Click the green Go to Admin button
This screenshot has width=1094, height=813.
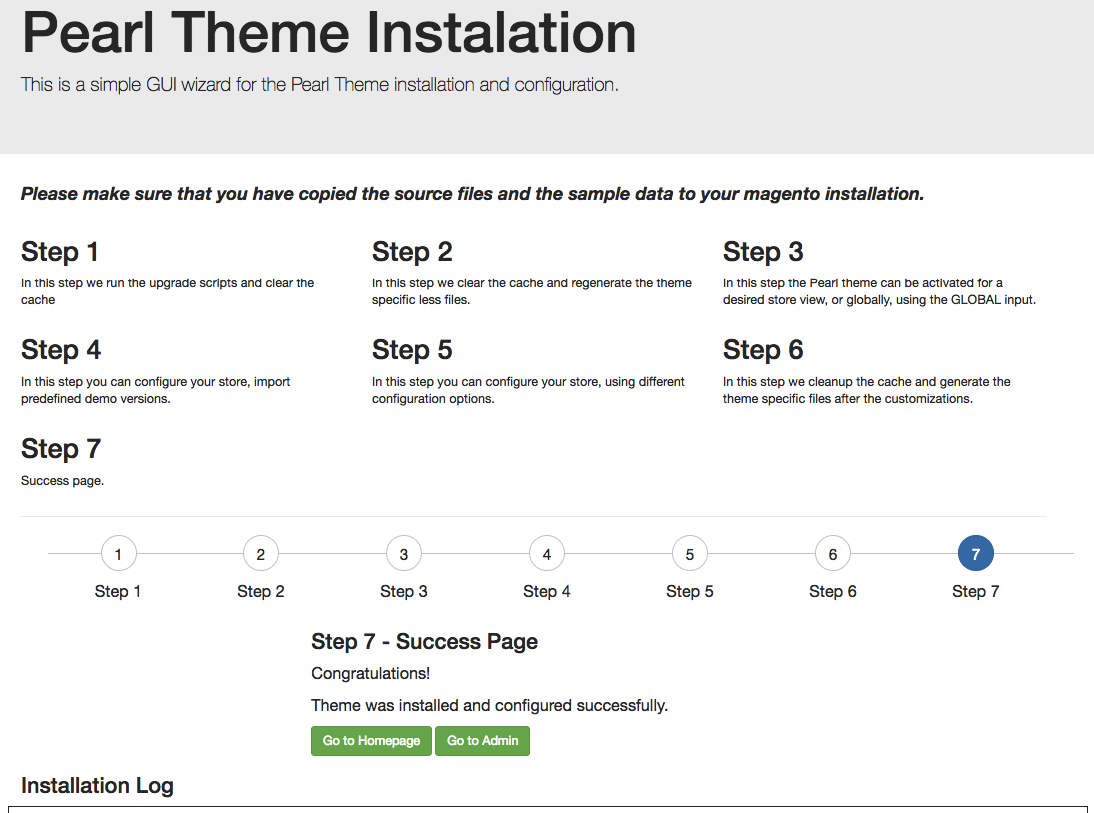[483, 741]
